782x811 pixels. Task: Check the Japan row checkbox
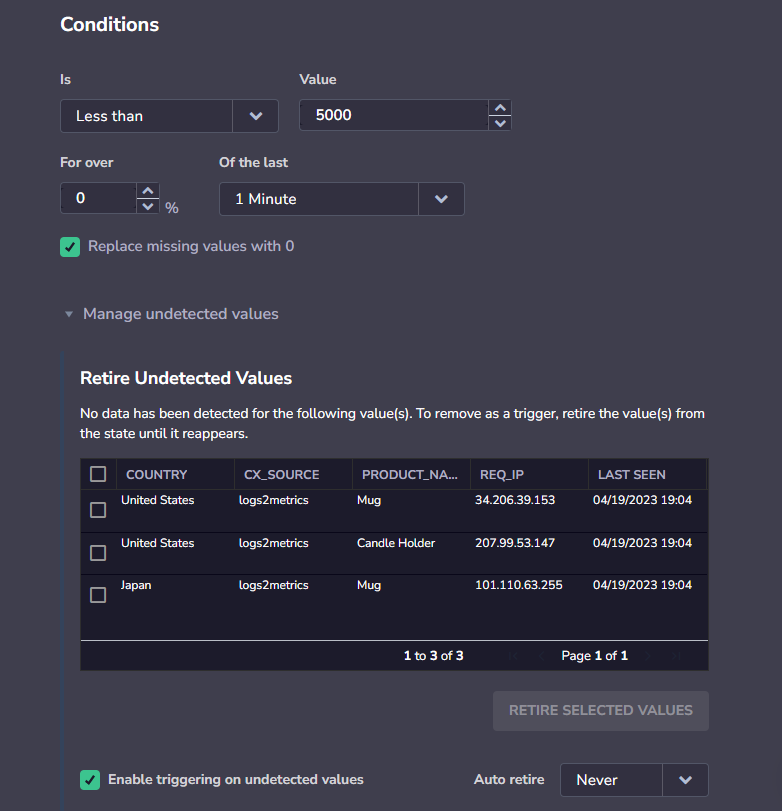(98, 595)
